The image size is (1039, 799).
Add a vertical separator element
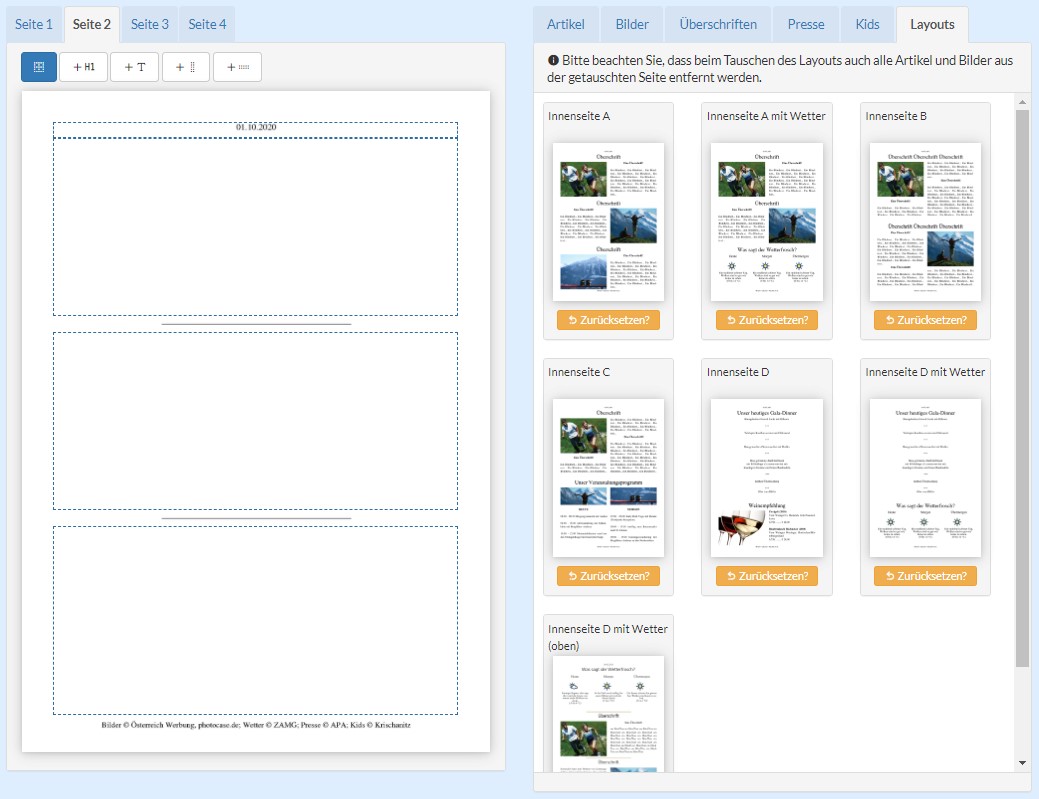click(x=186, y=67)
